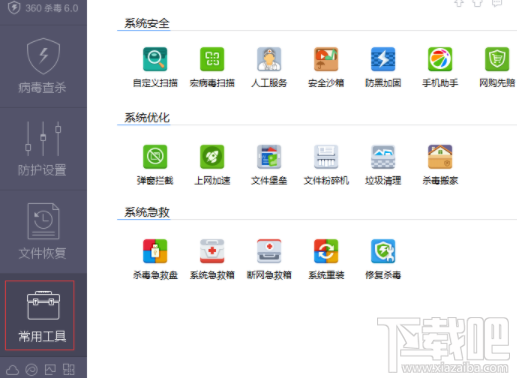Click the 系统优化 section heading
This screenshot has height=378, width=517.
[x=147, y=118]
